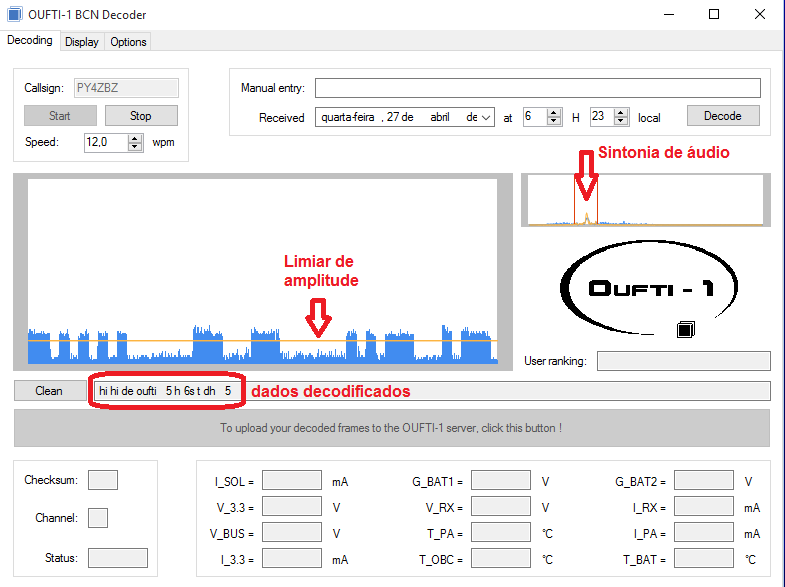Click the Channel field
Screen dimensions: 785x587
point(98,518)
